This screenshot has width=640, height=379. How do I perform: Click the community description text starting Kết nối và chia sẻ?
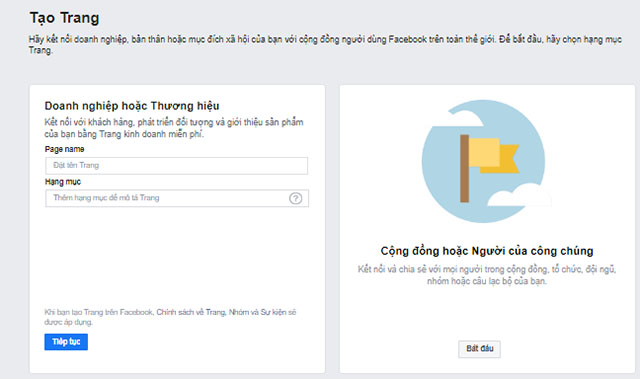(x=487, y=275)
